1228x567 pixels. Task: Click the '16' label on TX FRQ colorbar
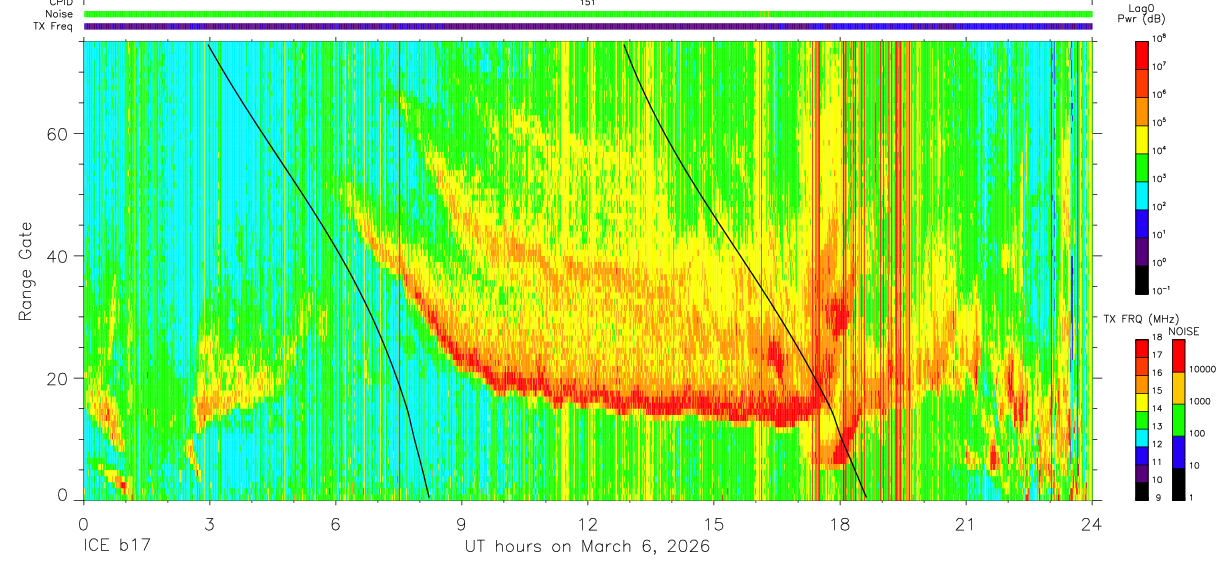pyautogui.click(x=1157, y=373)
